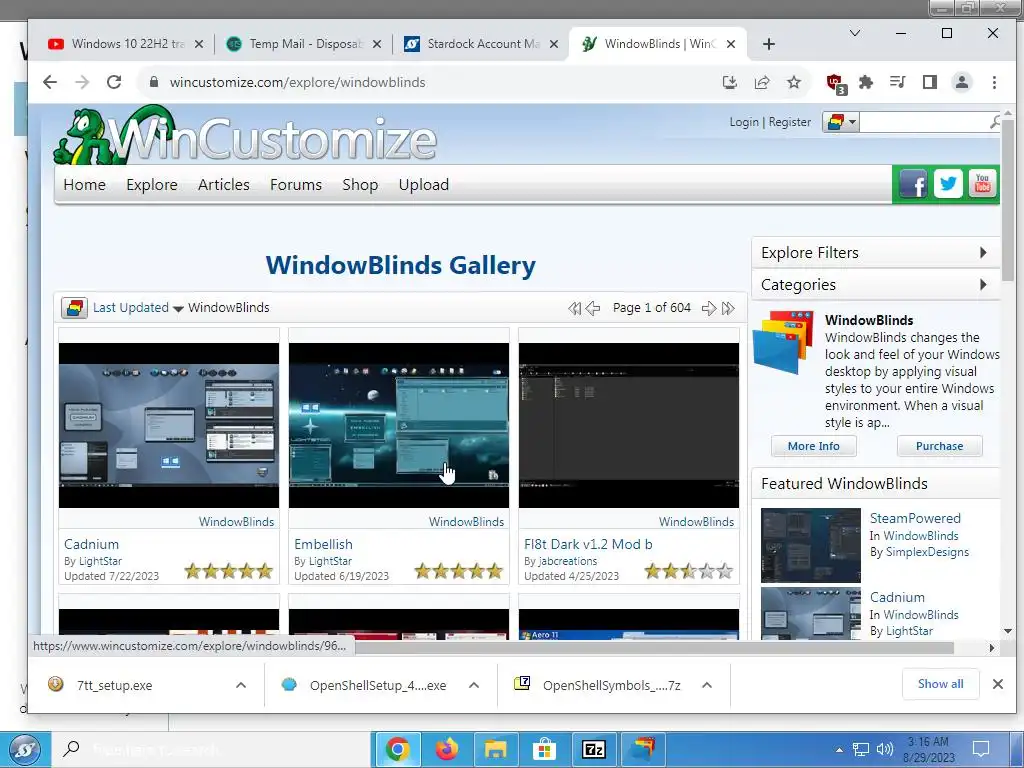Viewport: 1024px width, 768px height.
Task: Toggle the browser side panel icon
Action: click(930, 82)
